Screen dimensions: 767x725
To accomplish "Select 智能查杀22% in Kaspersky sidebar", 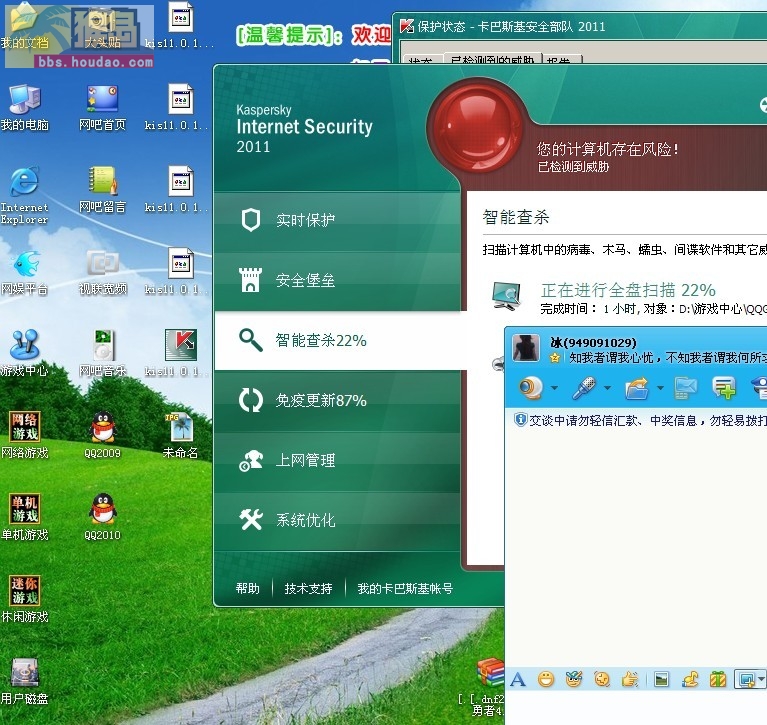I will click(x=341, y=340).
